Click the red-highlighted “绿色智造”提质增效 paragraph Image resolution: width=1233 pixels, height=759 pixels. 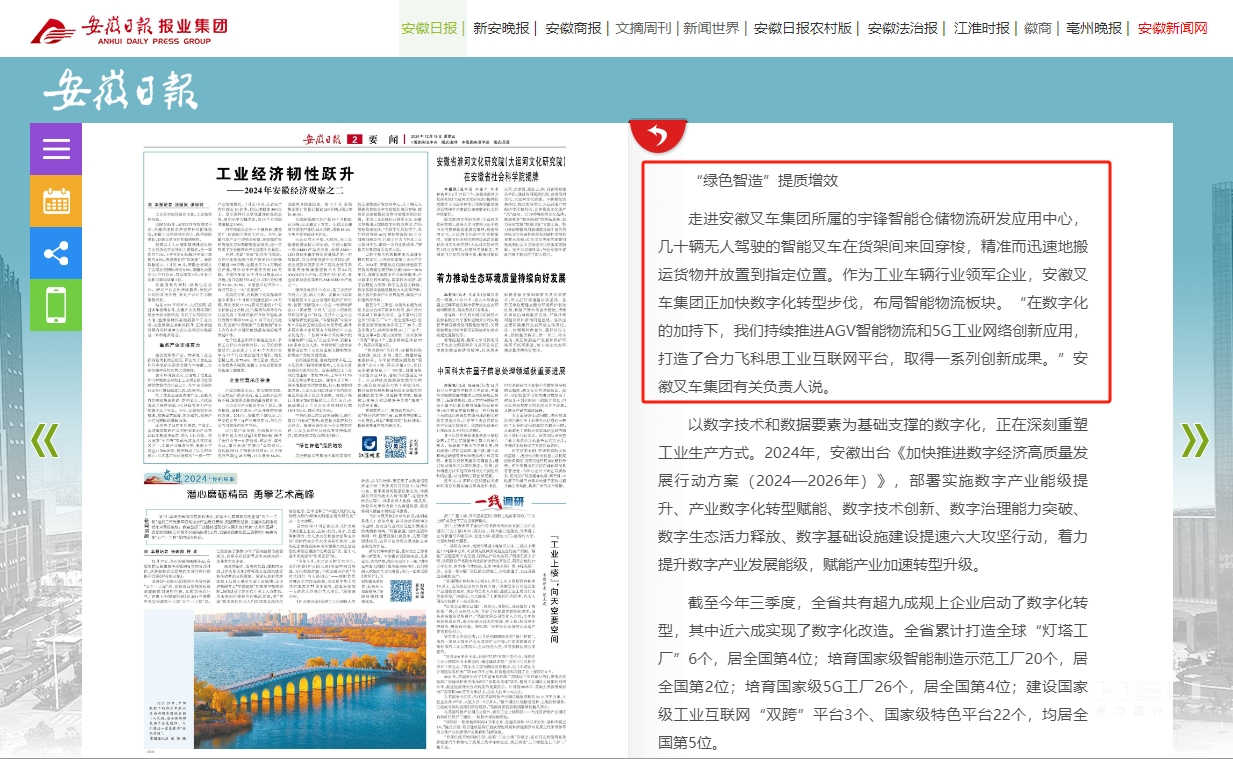click(x=875, y=282)
